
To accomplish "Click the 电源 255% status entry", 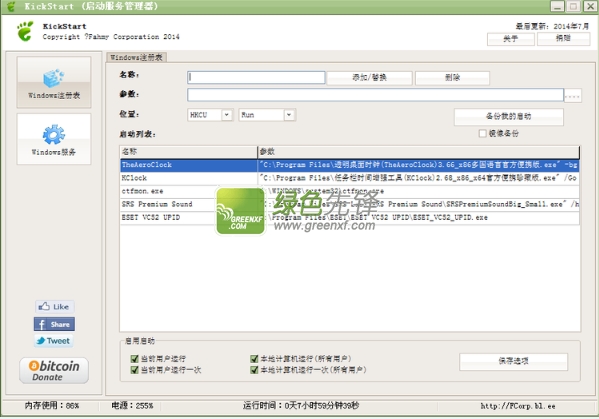I will click(132, 406).
